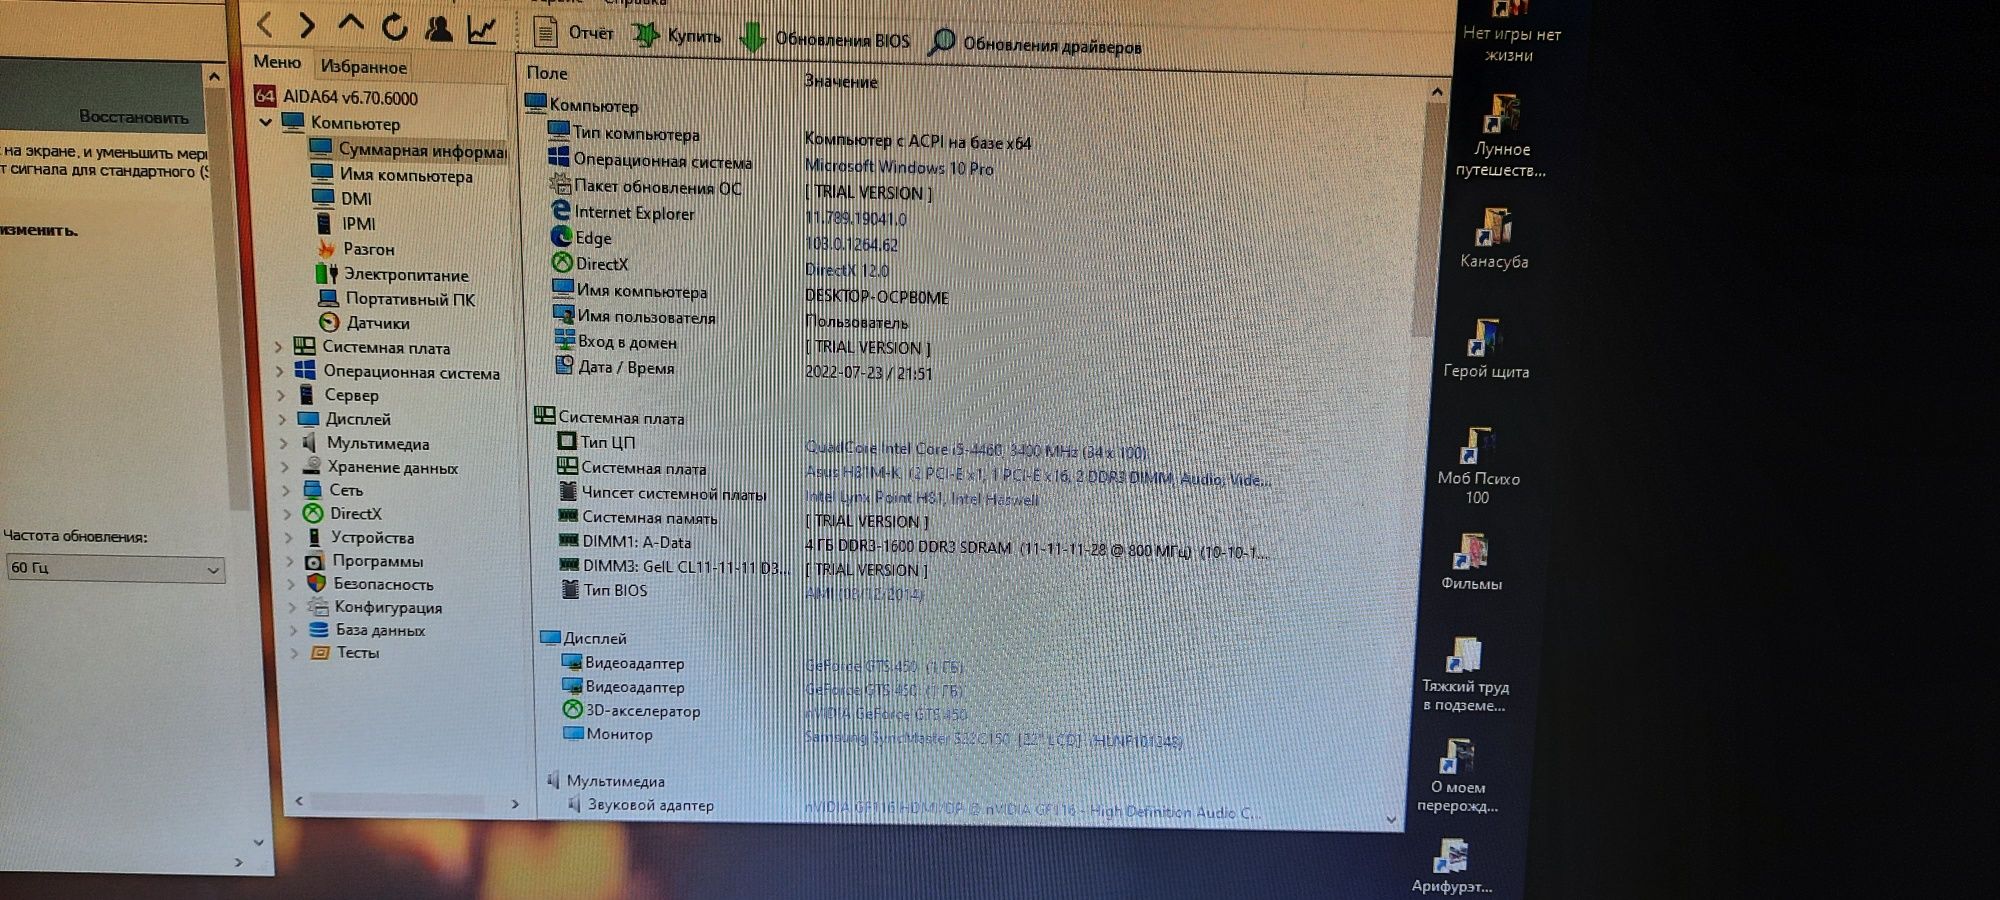
Task: Open the Фильмы desktop shortcut
Action: click(1472, 562)
